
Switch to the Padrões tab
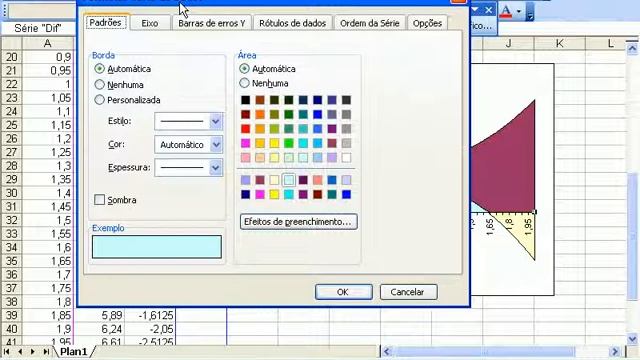[x=105, y=22]
